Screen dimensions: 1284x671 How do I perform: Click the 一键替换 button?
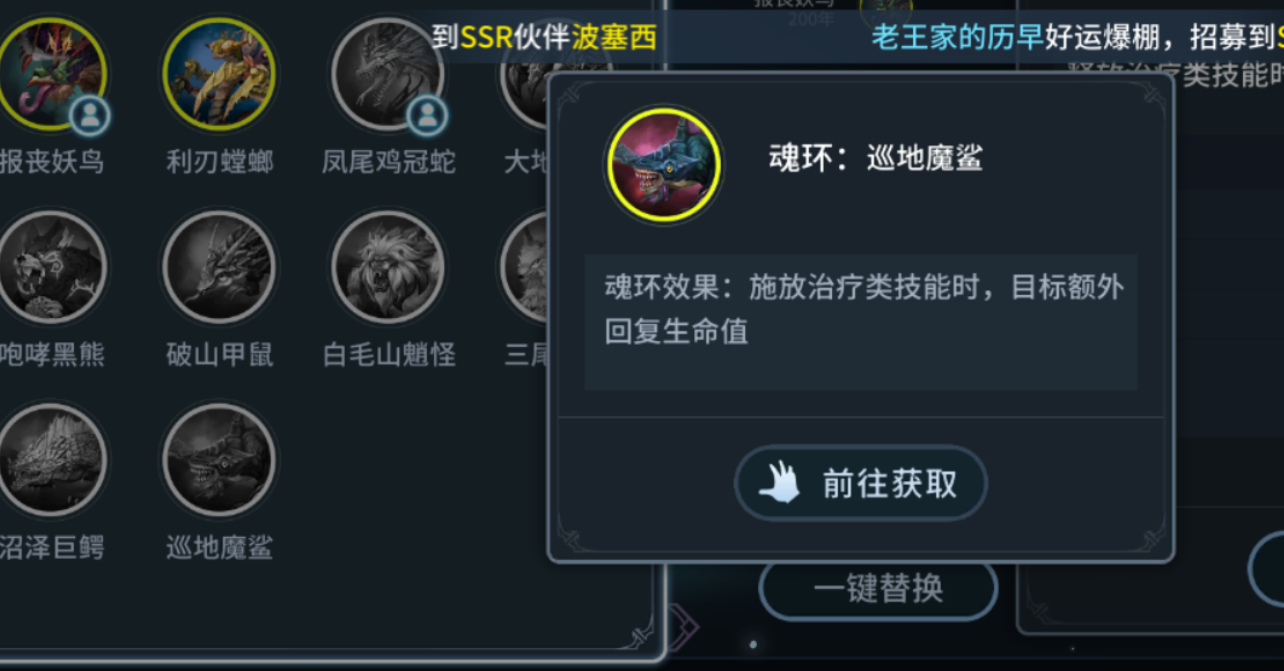878,590
